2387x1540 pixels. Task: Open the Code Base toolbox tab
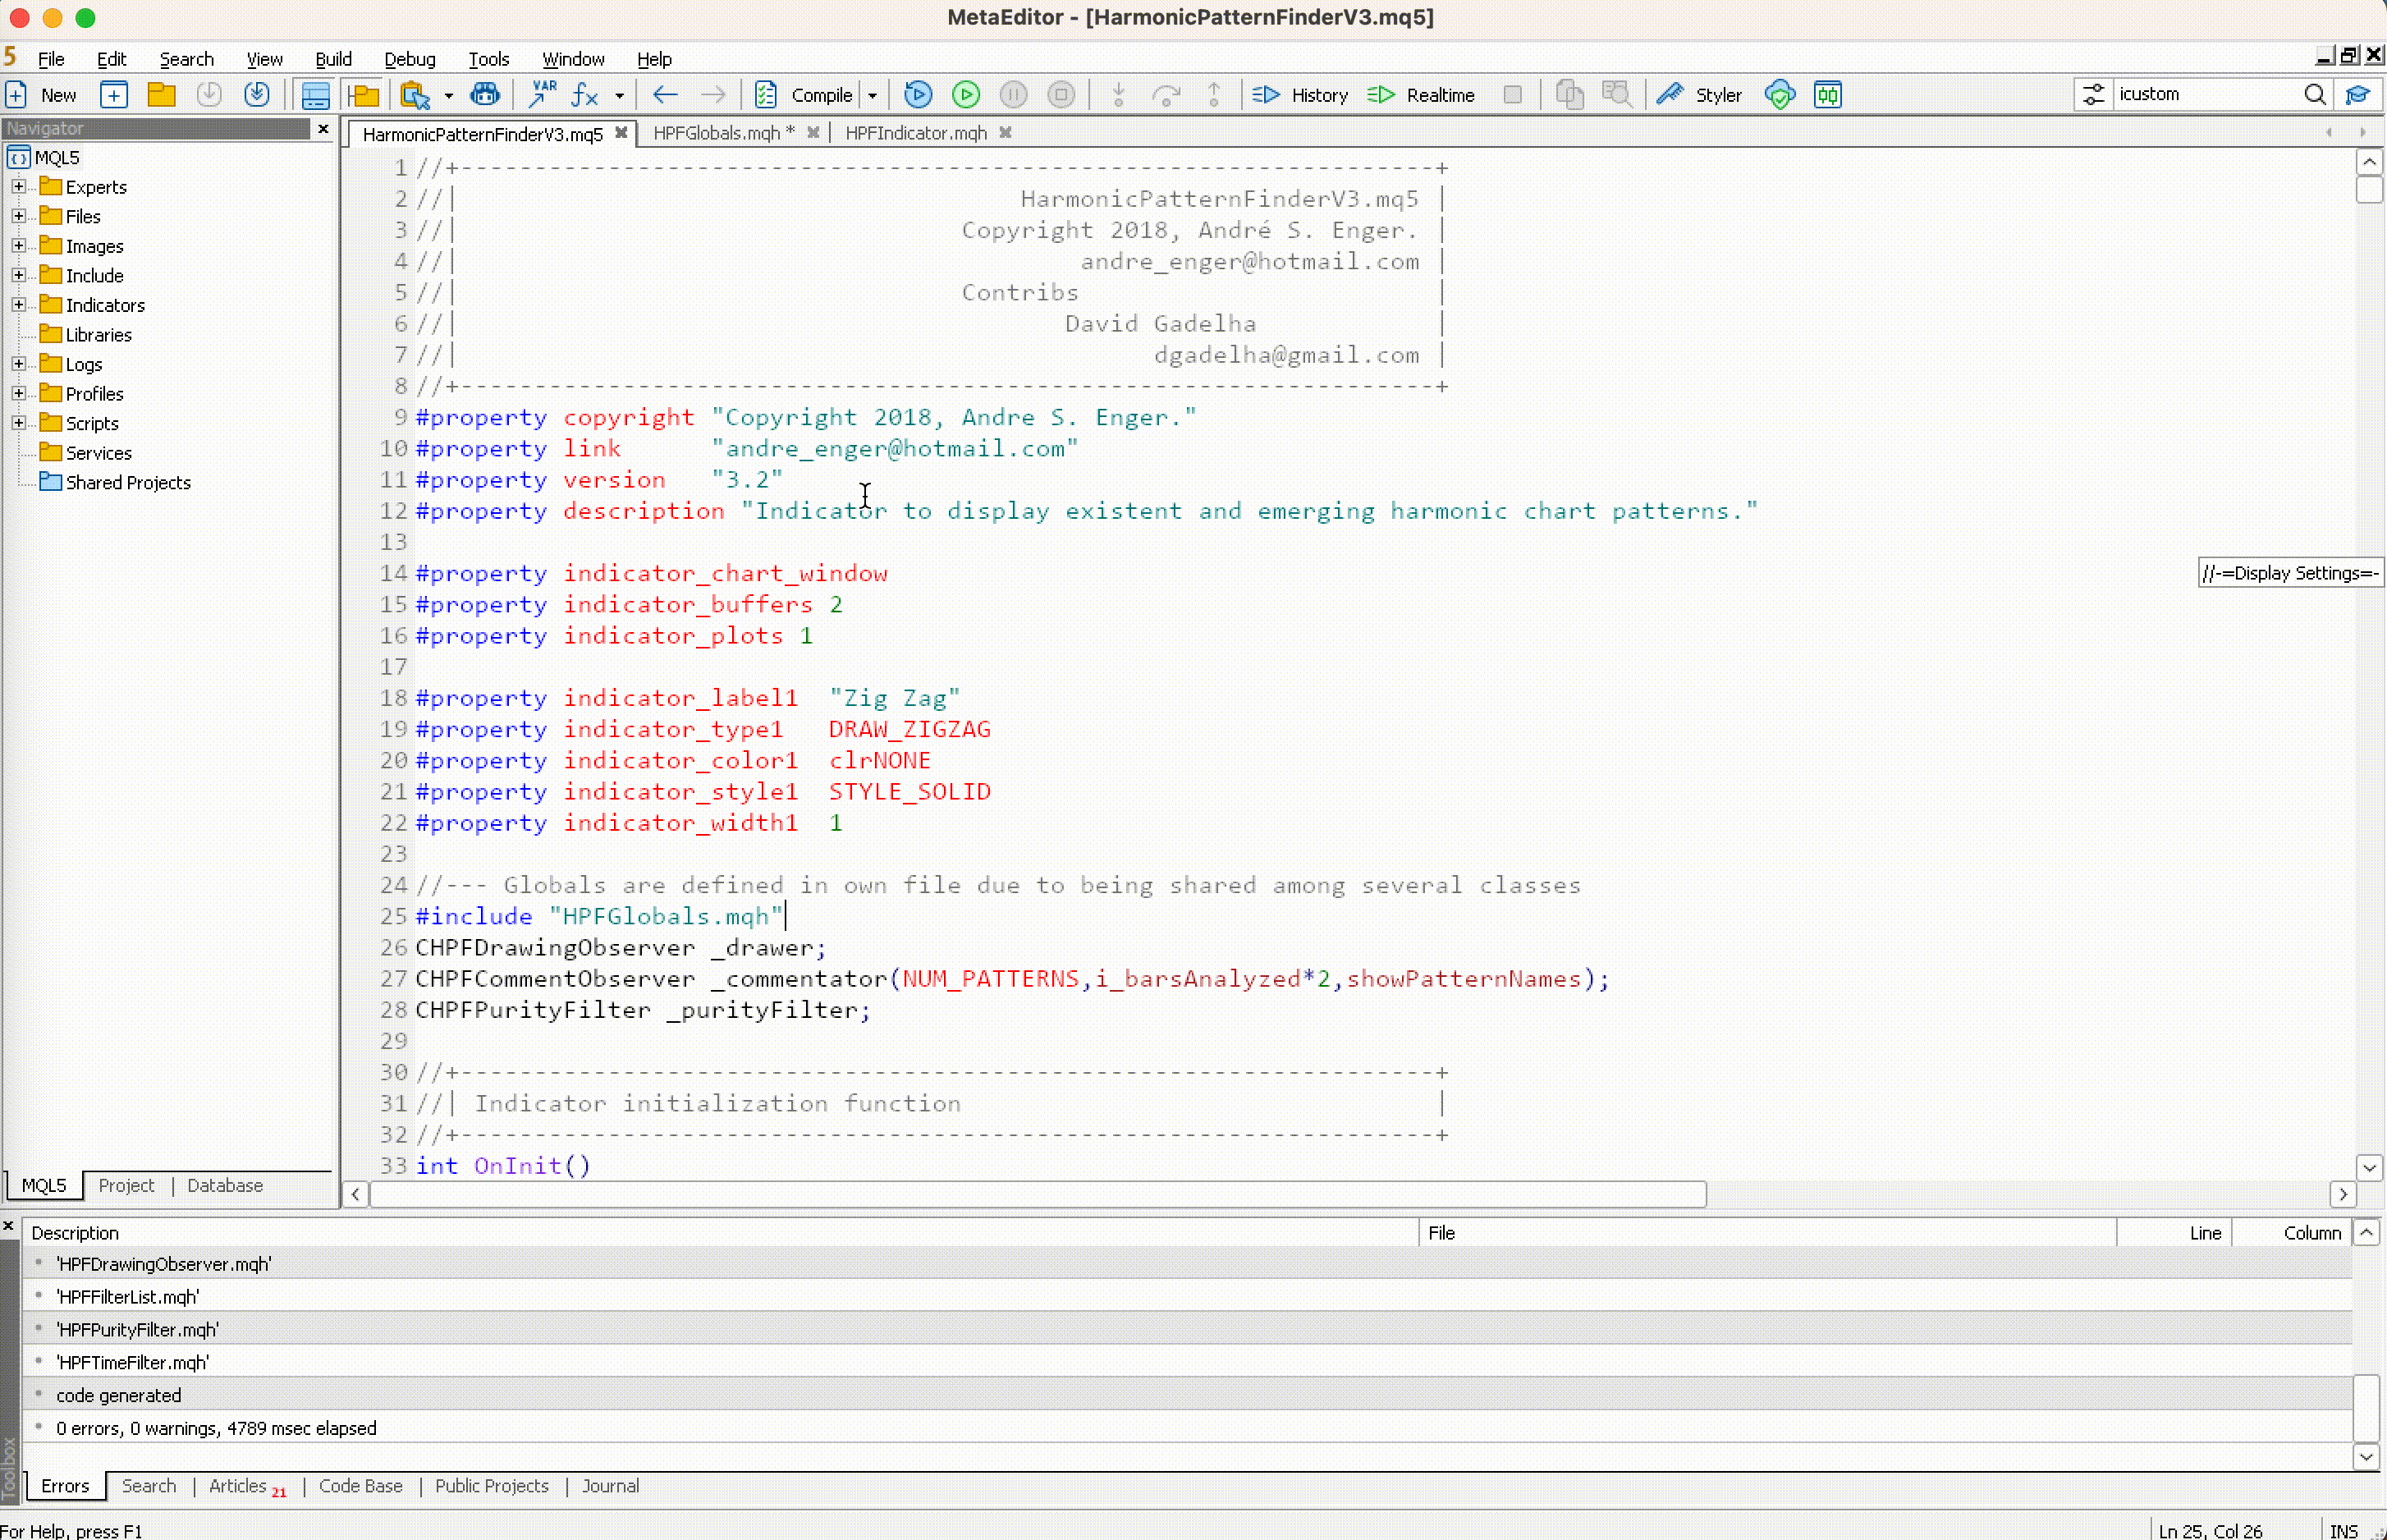(x=360, y=1487)
